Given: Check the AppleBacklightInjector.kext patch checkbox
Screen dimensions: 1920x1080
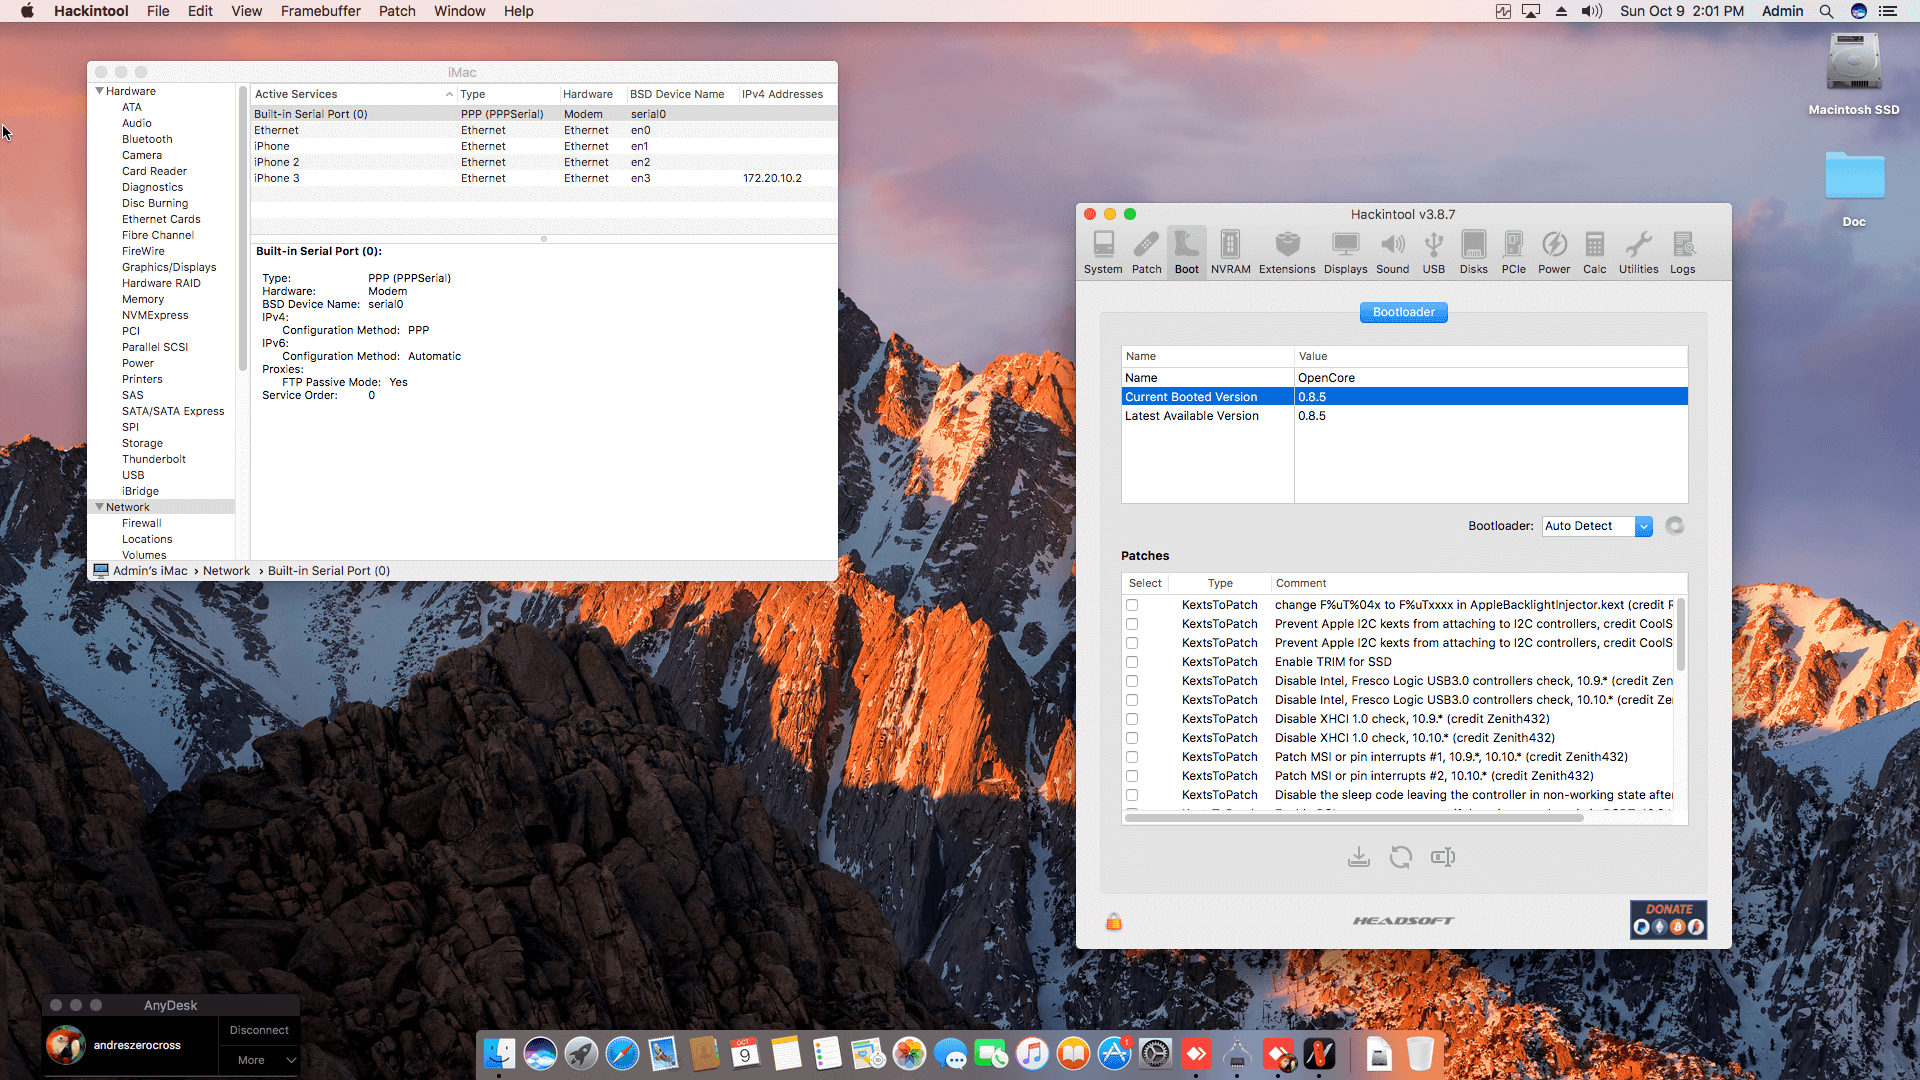Looking at the screenshot, I should [x=1132, y=605].
